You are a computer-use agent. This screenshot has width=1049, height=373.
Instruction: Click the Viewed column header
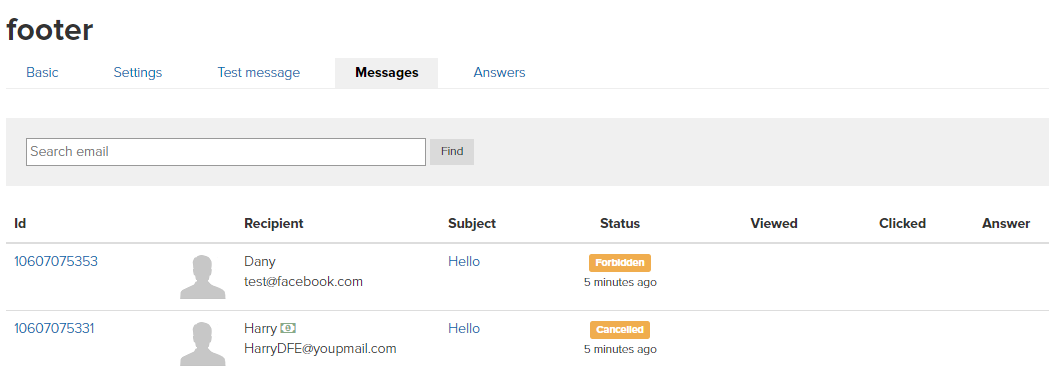point(774,223)
